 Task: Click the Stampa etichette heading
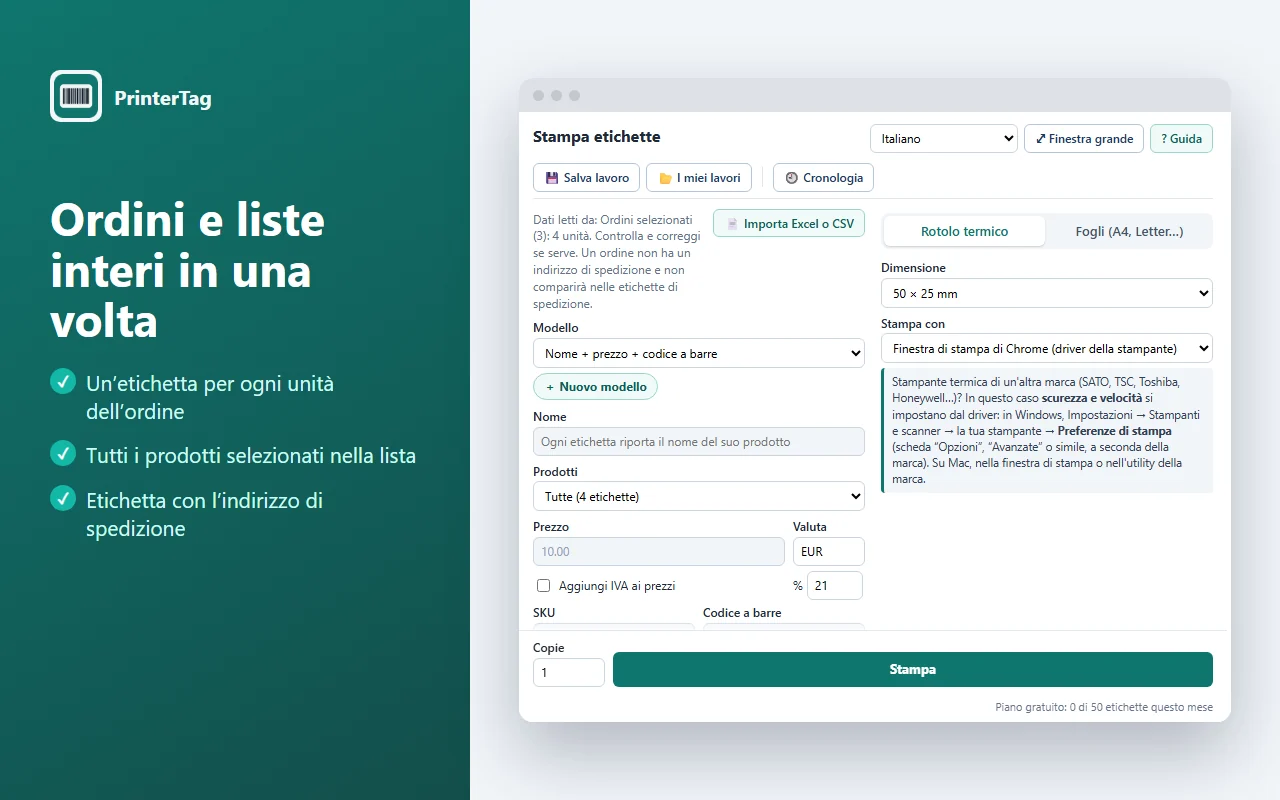[597, 137]
